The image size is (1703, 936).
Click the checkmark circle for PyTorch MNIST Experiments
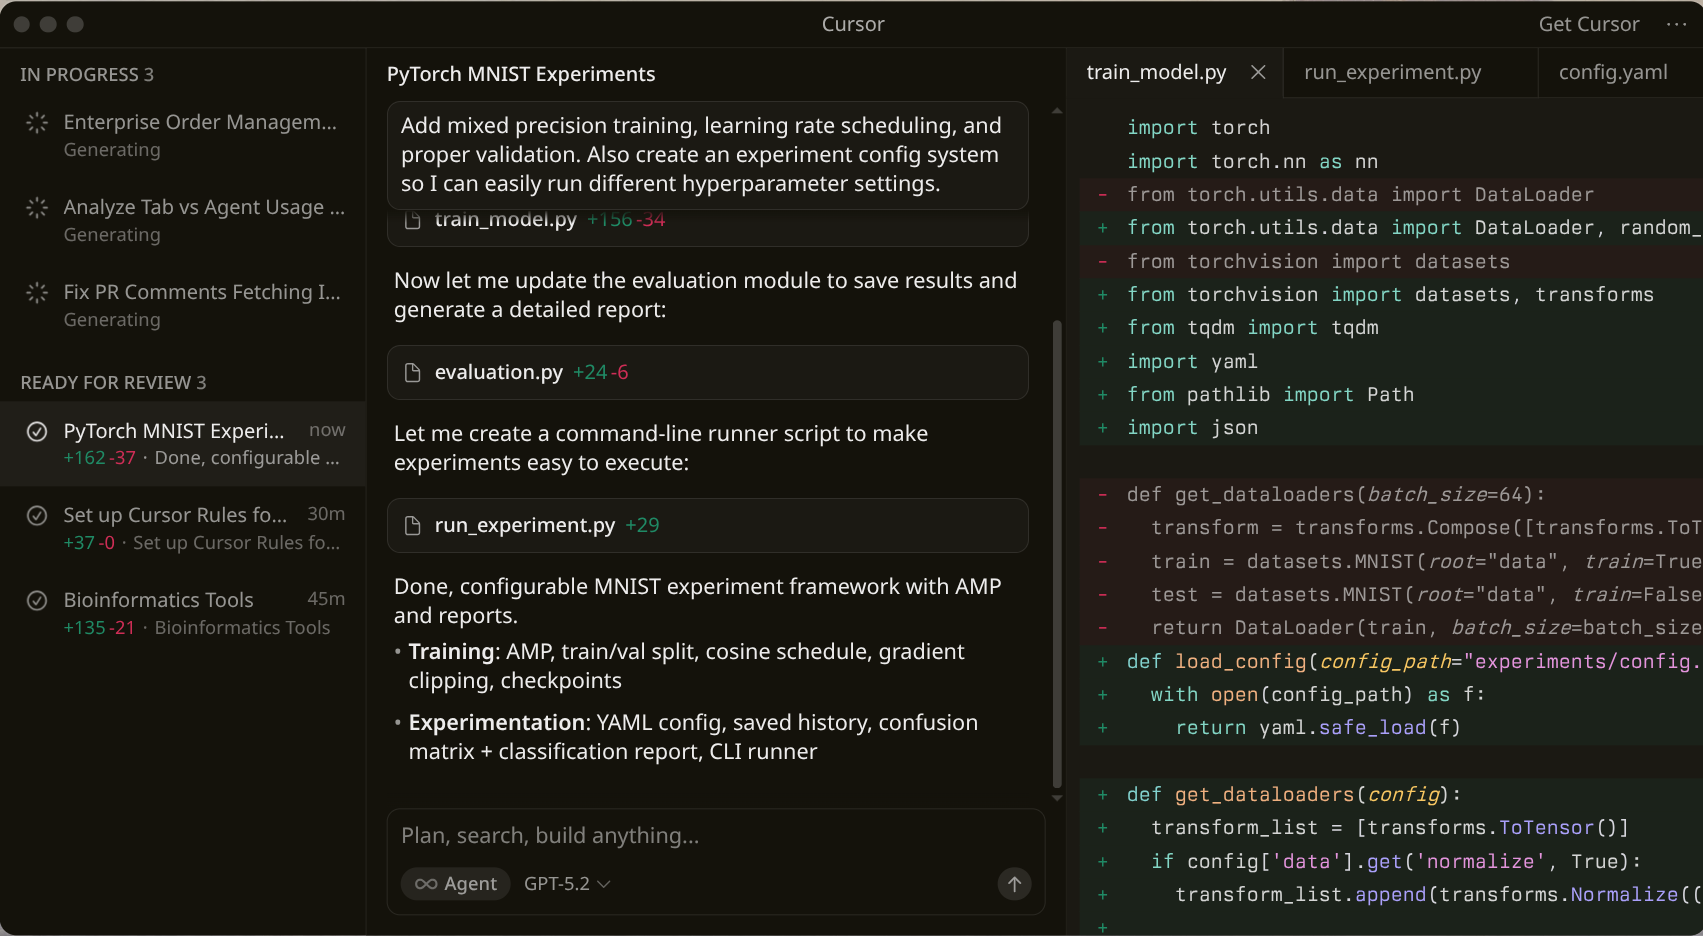click(x=37, y=432)
